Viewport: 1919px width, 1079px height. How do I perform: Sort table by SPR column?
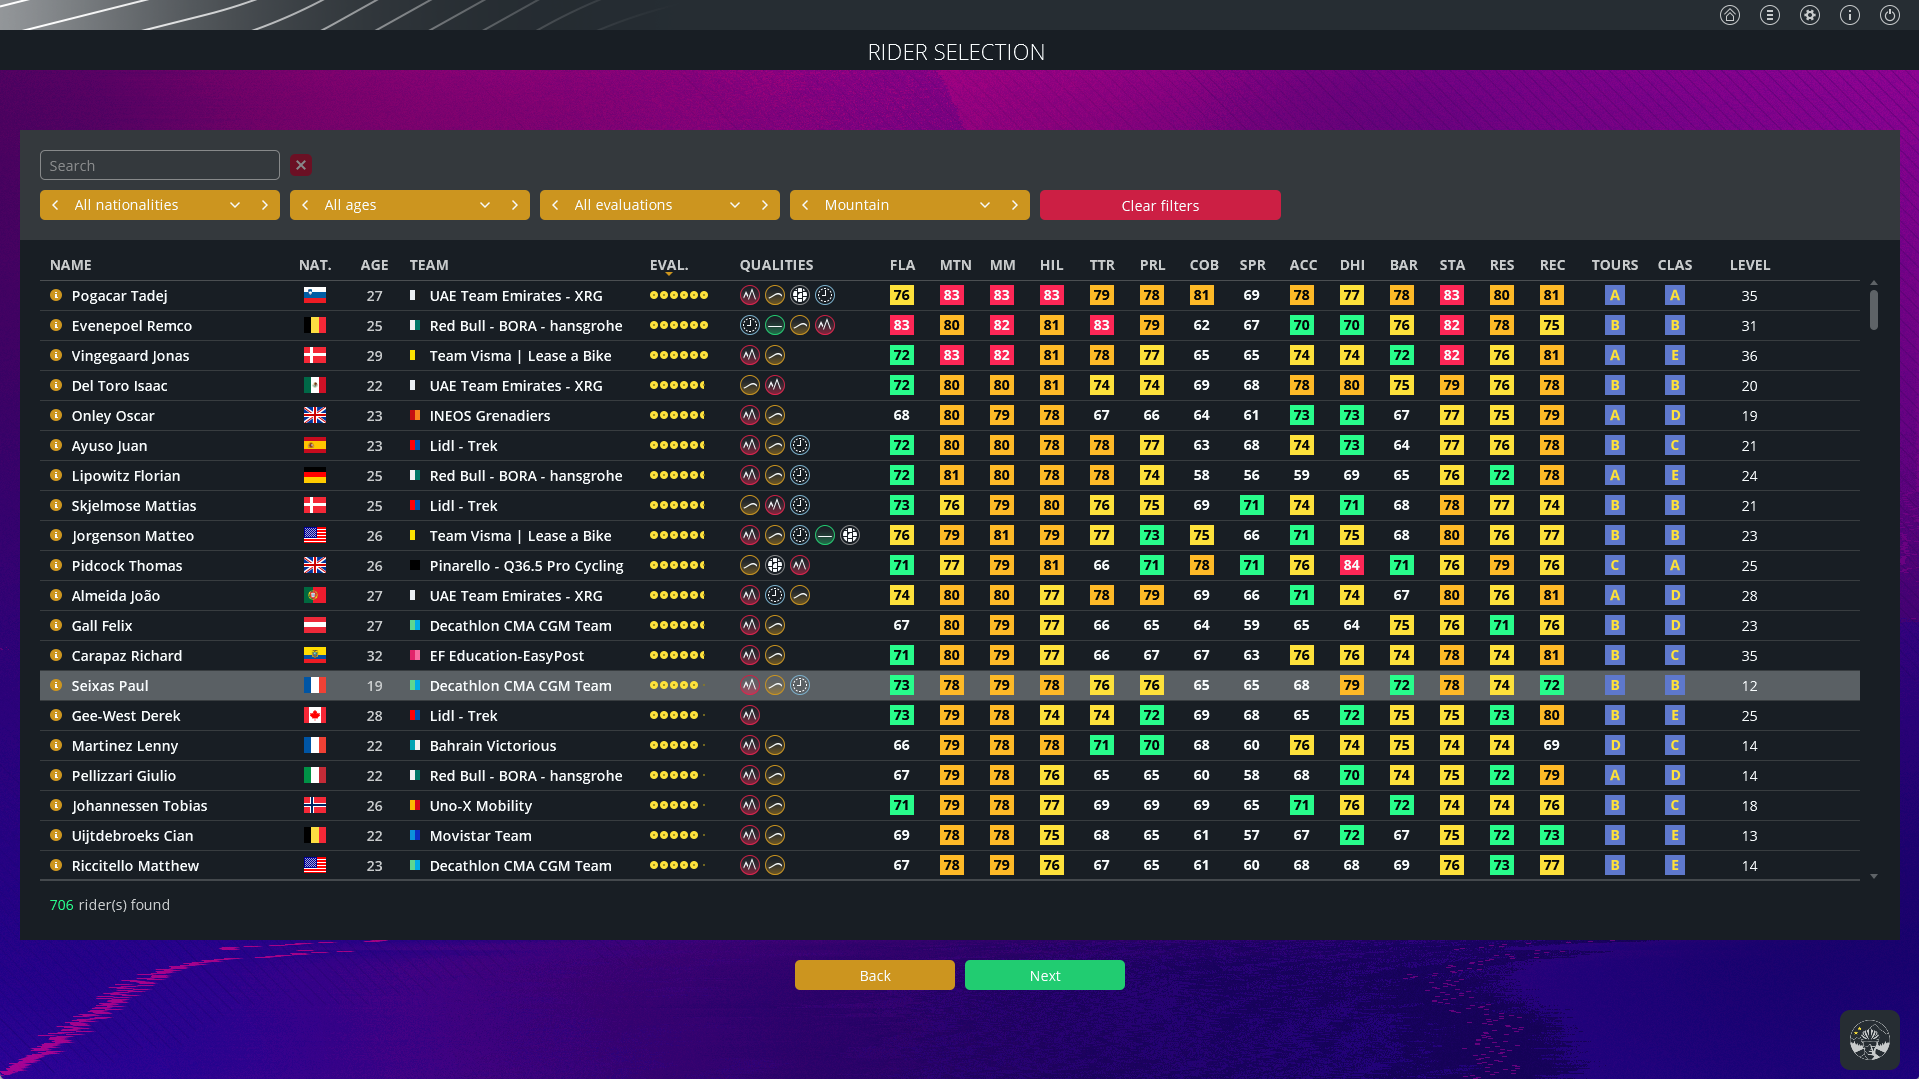pos(1252,265)
